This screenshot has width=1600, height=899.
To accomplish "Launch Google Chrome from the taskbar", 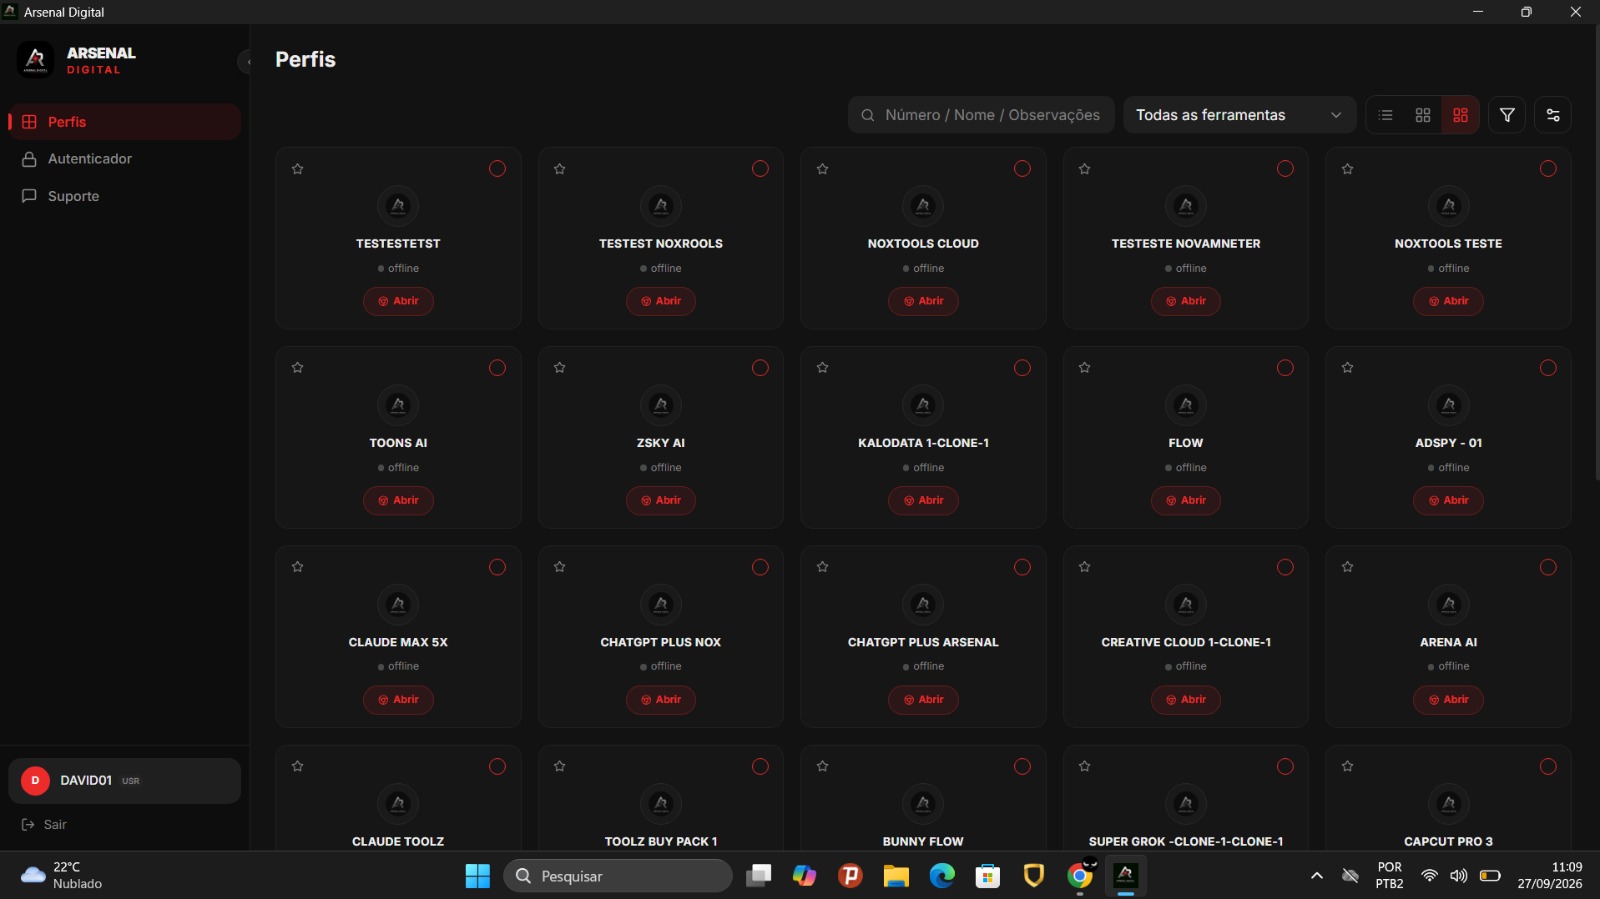I will click(1080, 876).
